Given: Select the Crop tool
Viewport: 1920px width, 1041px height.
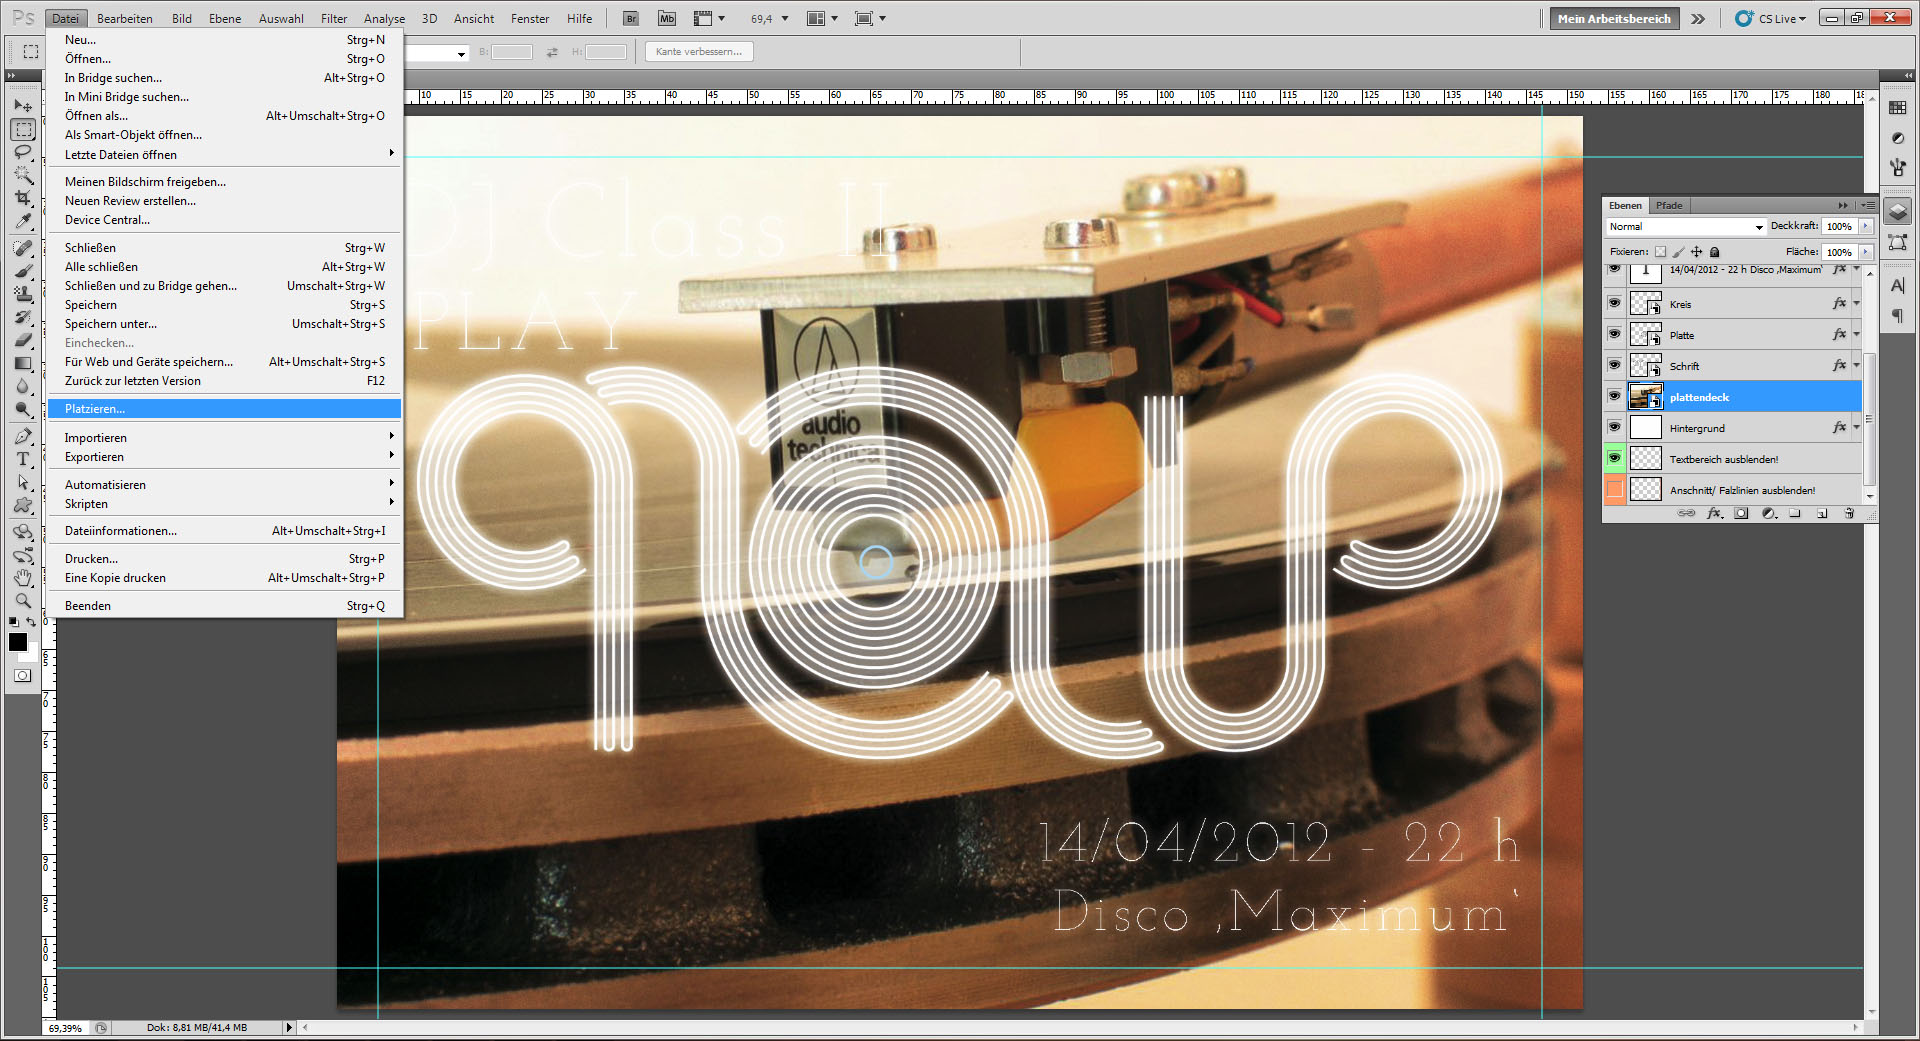Looking at the screenshot, I should [23, 198].
